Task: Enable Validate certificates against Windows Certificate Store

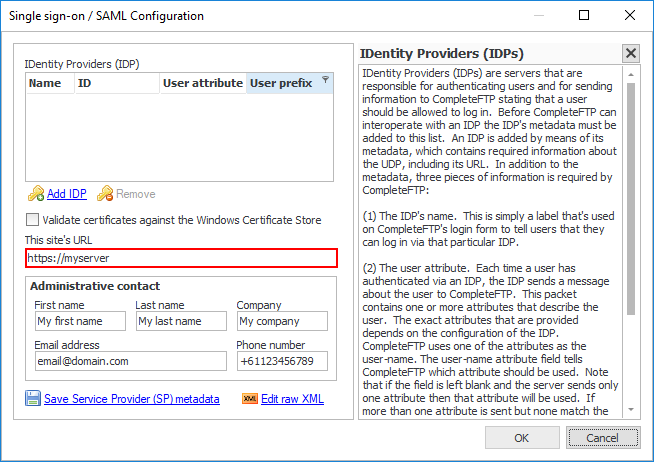Action: click(x=33, y=219)
